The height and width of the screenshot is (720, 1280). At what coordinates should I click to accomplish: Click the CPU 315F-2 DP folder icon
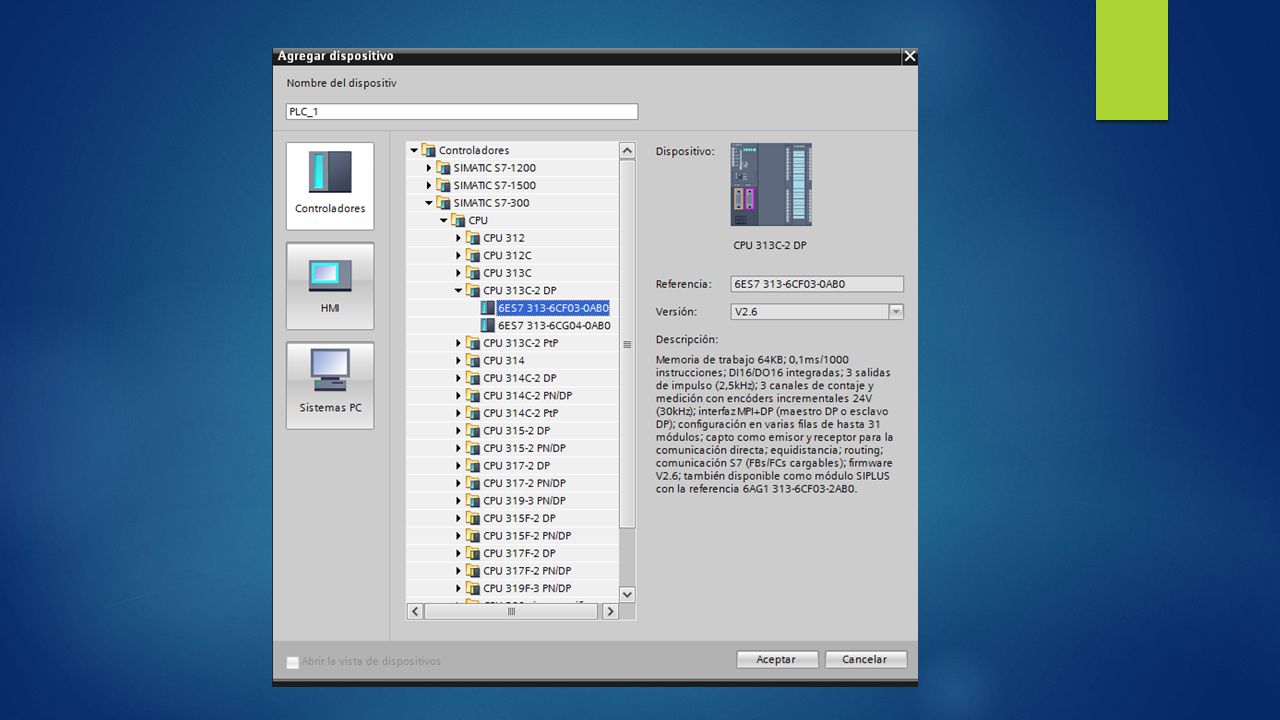tap(474, 518)
